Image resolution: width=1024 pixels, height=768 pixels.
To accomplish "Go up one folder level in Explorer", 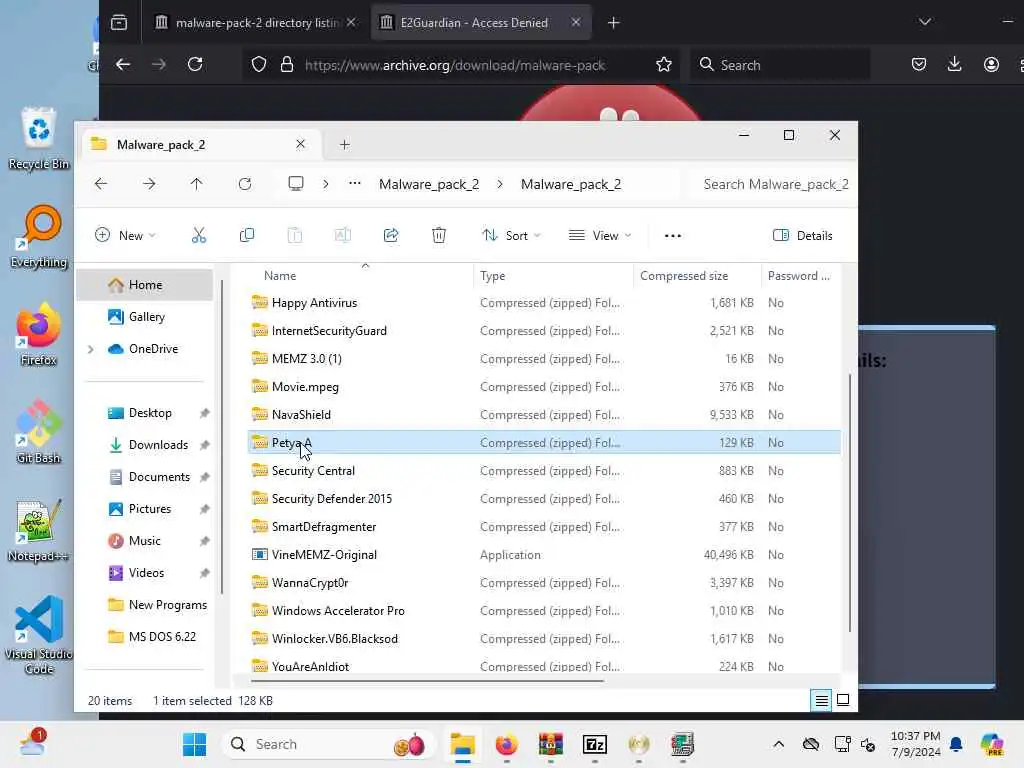I will 197,184.
